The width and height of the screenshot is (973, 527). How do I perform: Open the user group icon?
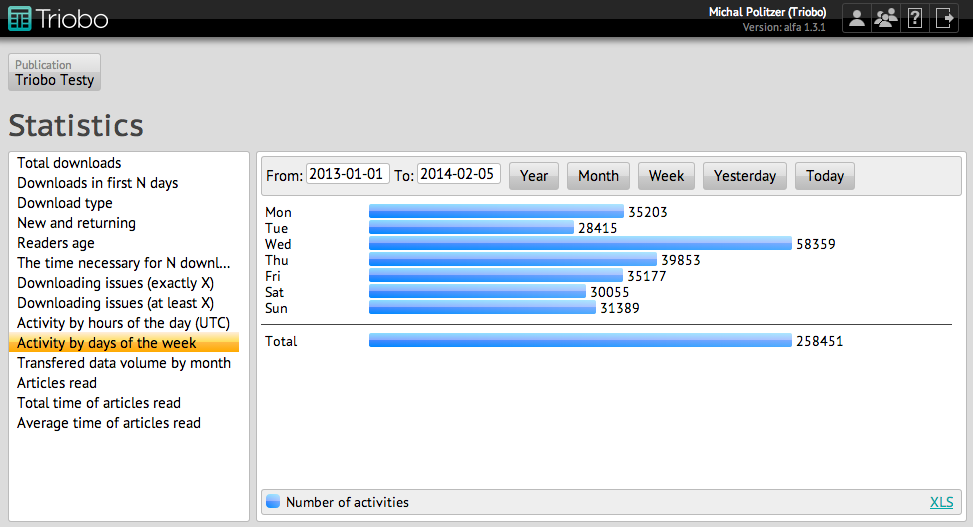tap(885, 18)
